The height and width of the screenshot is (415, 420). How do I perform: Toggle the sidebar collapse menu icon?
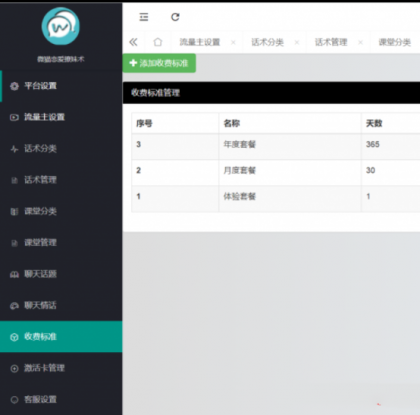click(144, 17)
